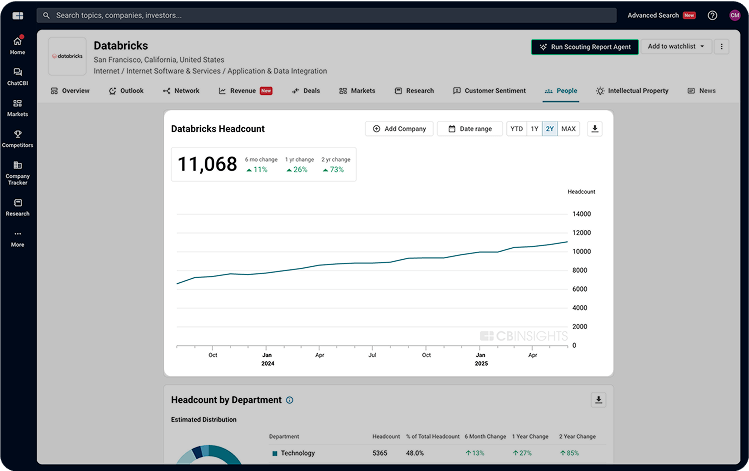Viewport: 749px width, 471px height.
Task: Click the Add Company button
Action: (399, 129)
